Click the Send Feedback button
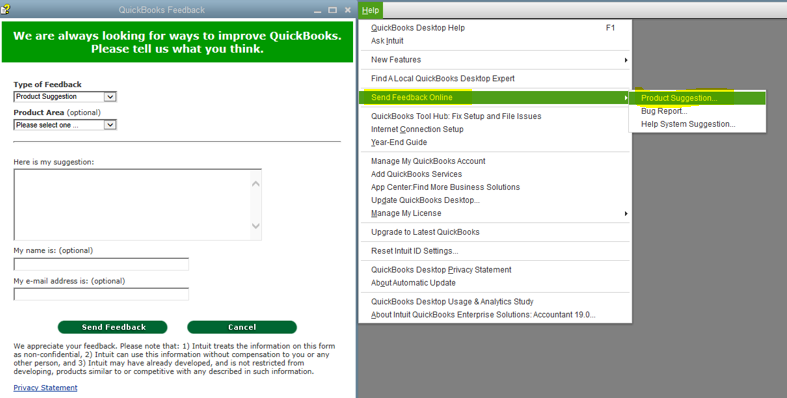This screenshot has width=787, height=398. [x=113, y=327]
